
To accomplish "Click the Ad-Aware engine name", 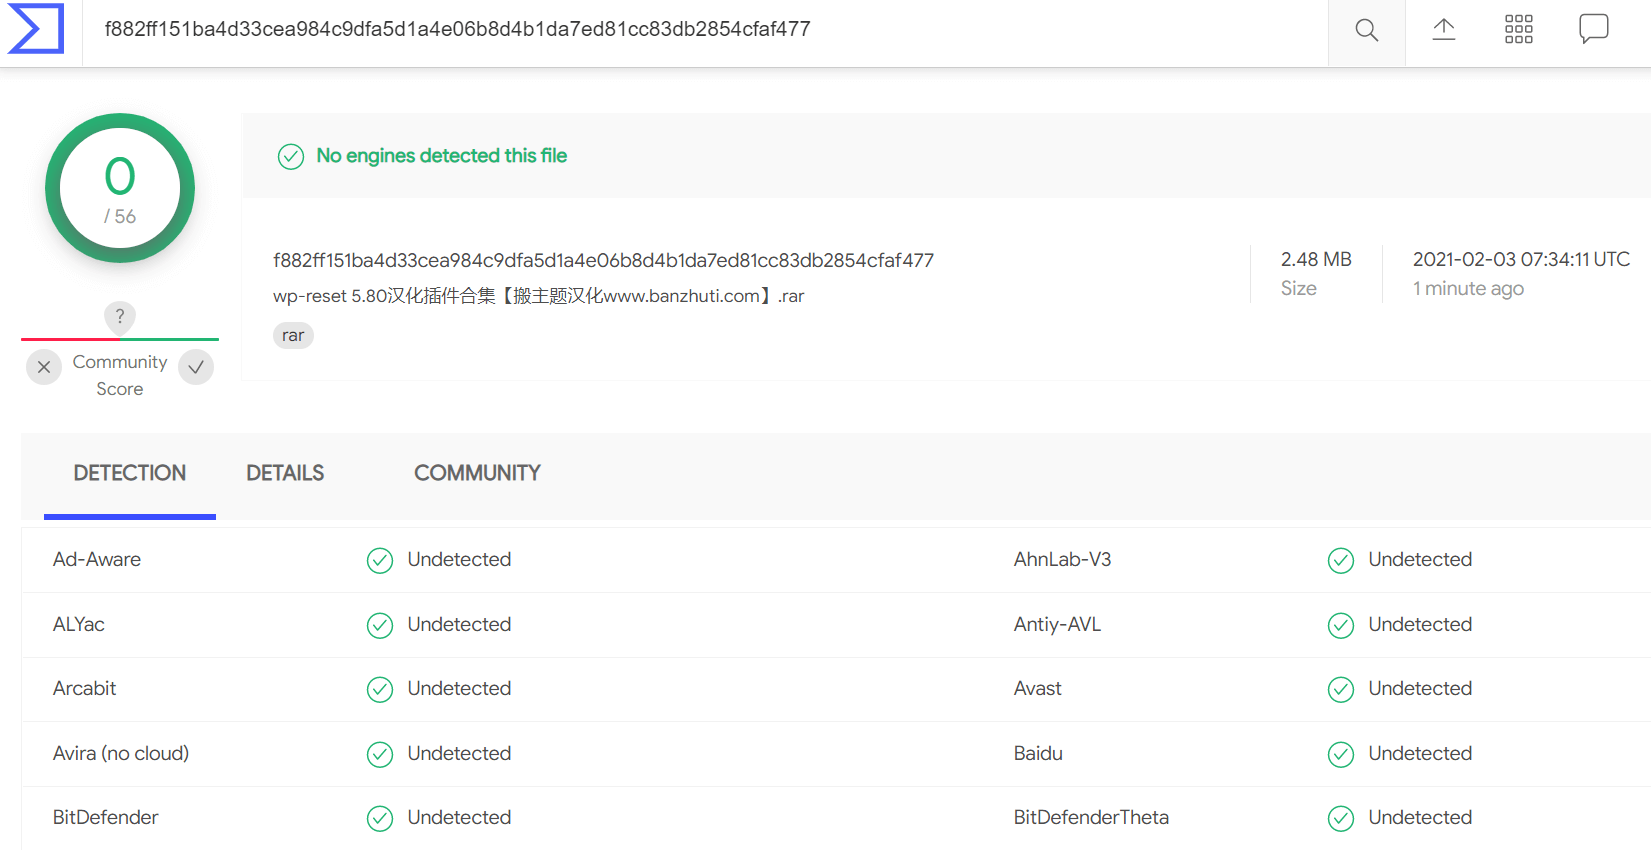I will point(97,559).
